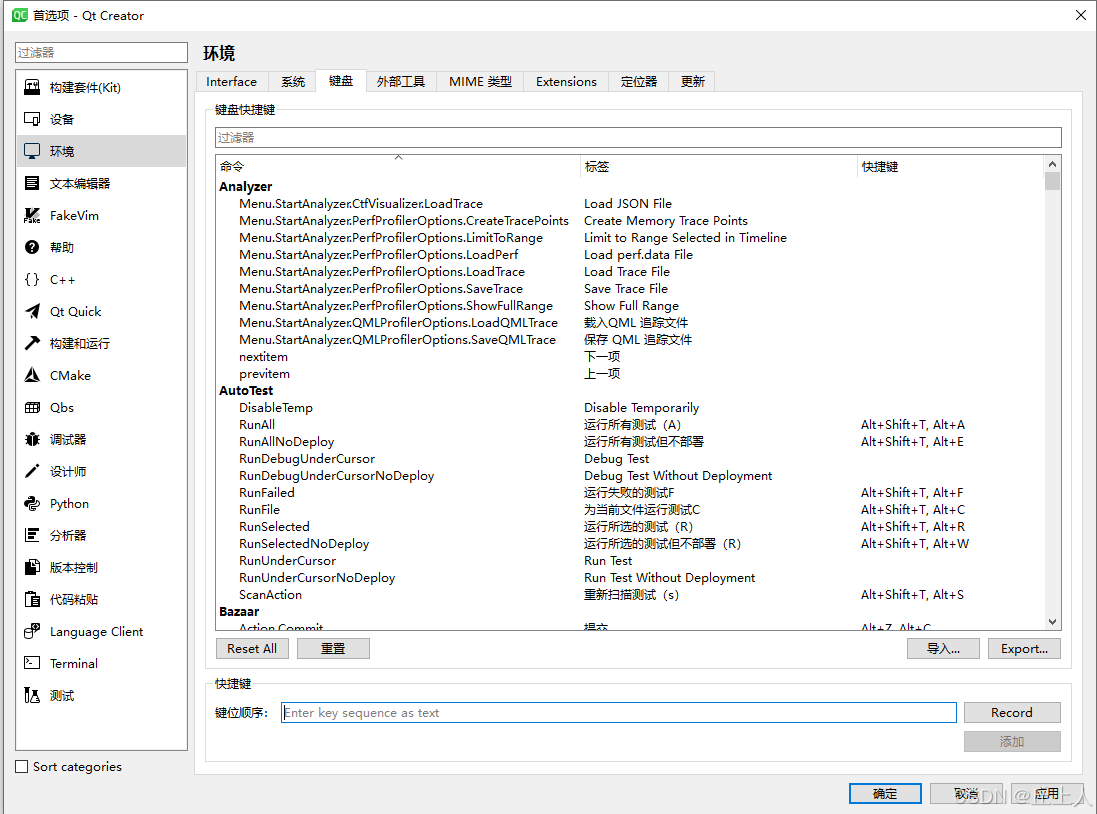
Task: Open the 分析器 analyzer icon
Action: coord(32,535)
